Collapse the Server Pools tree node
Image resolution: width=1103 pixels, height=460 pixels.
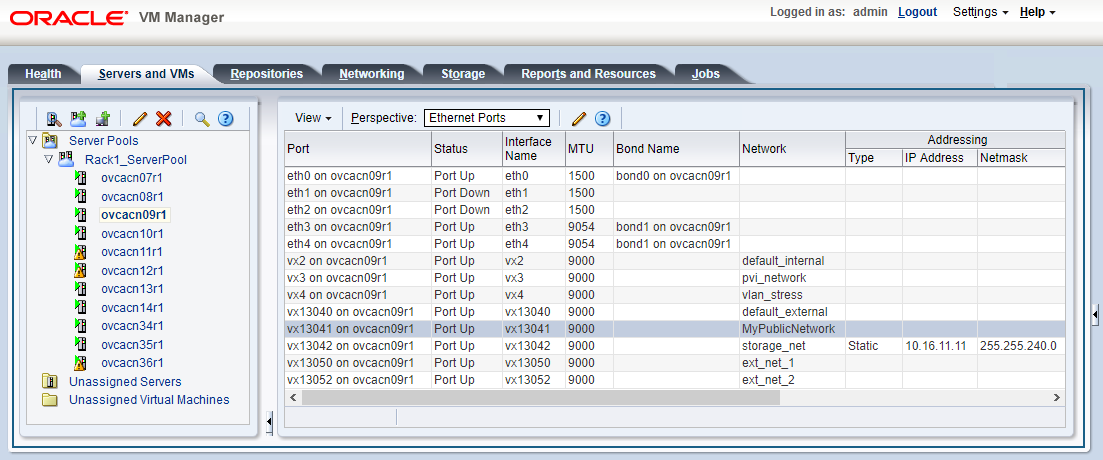[32, 141]
